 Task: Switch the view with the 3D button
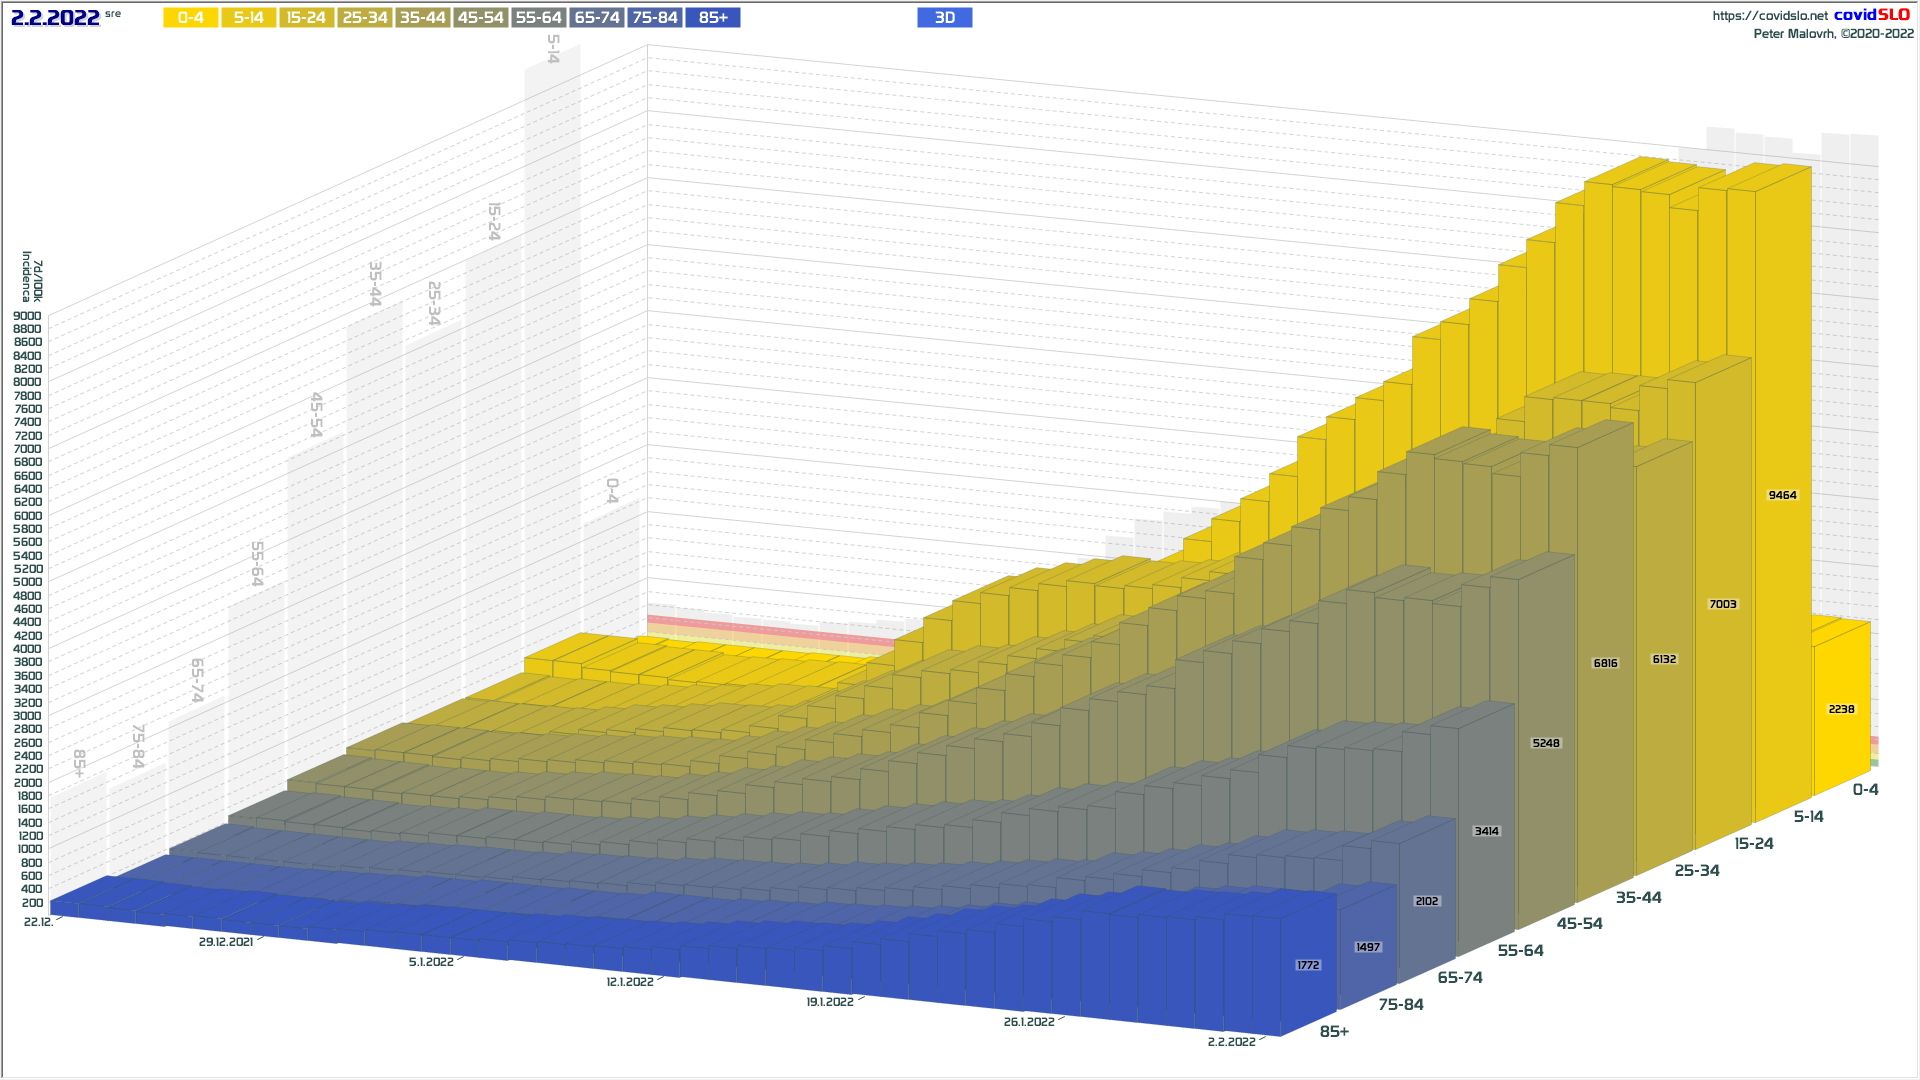point(944,18)
